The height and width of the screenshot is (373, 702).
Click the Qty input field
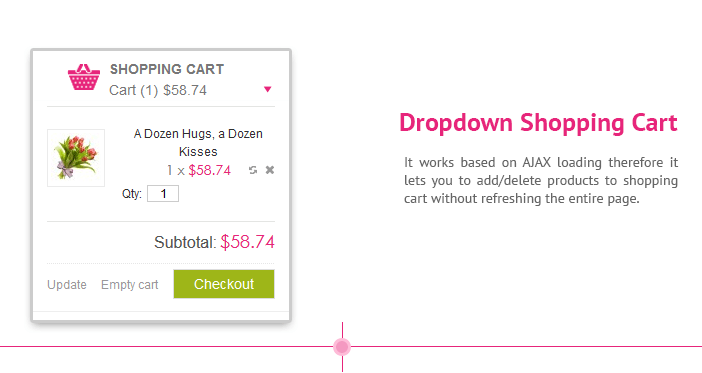pos(163,194)
